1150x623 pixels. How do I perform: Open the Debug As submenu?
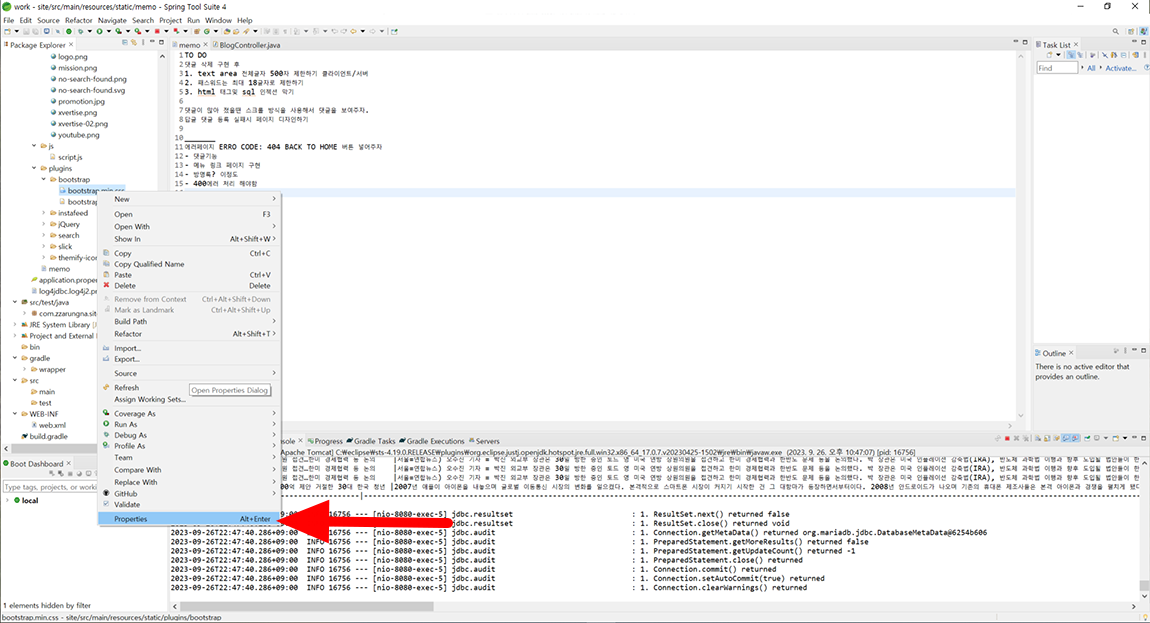coord(188,435)
